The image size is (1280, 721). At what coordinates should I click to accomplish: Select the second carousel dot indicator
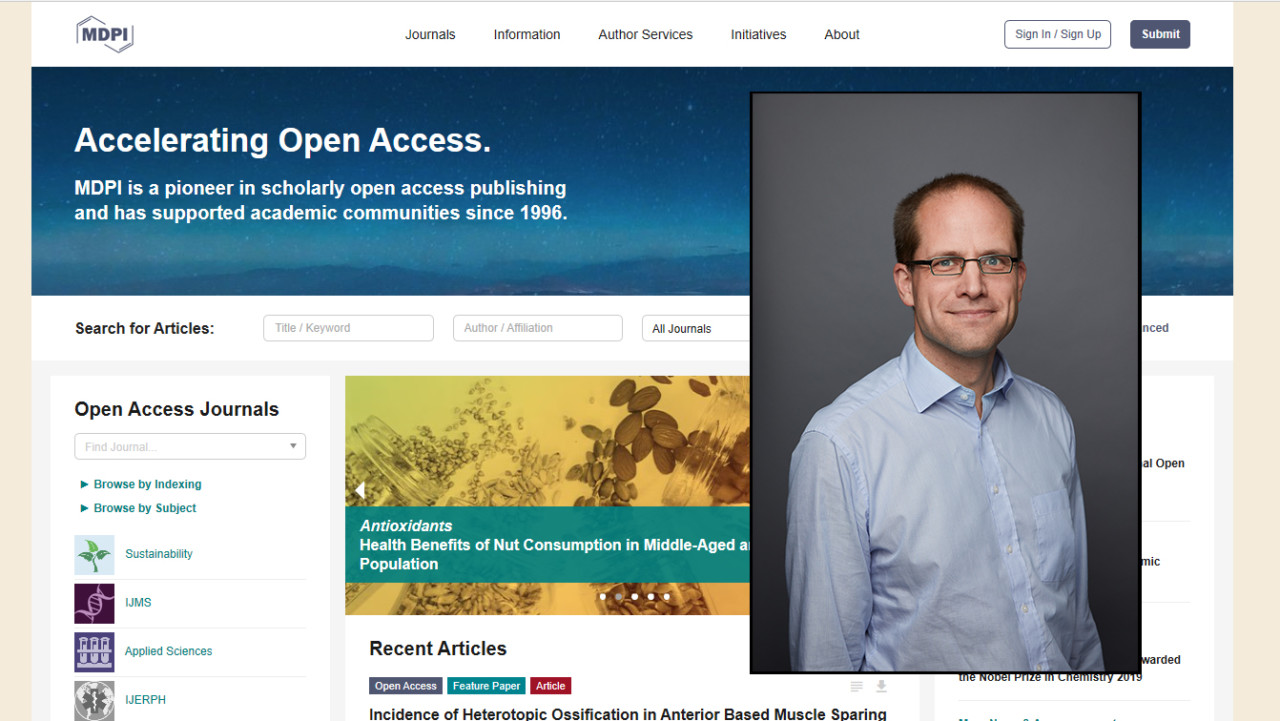[618, 597]
